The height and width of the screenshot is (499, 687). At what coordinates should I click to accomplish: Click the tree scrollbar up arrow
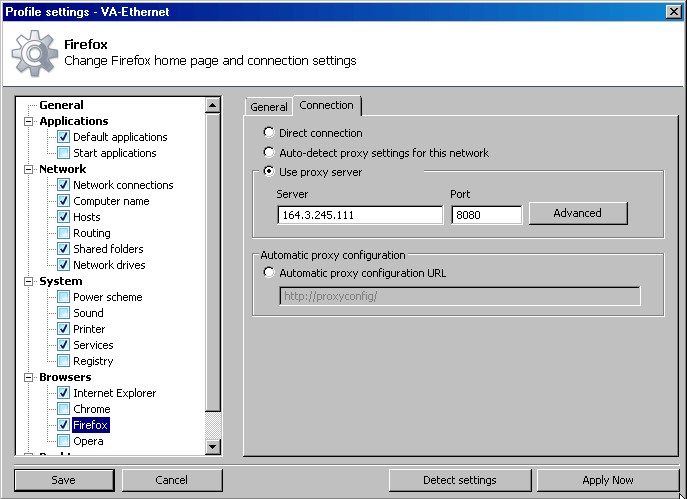coord(212,105)
